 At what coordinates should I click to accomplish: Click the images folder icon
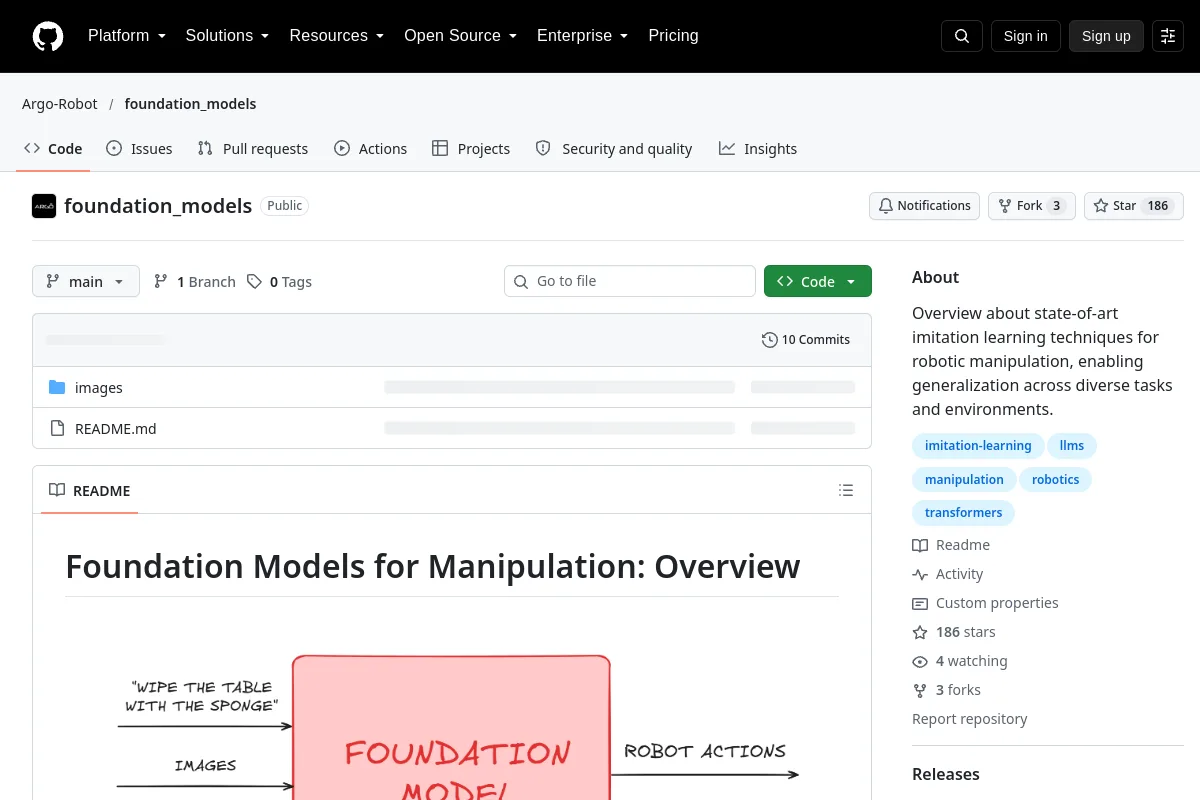[57, 388]
